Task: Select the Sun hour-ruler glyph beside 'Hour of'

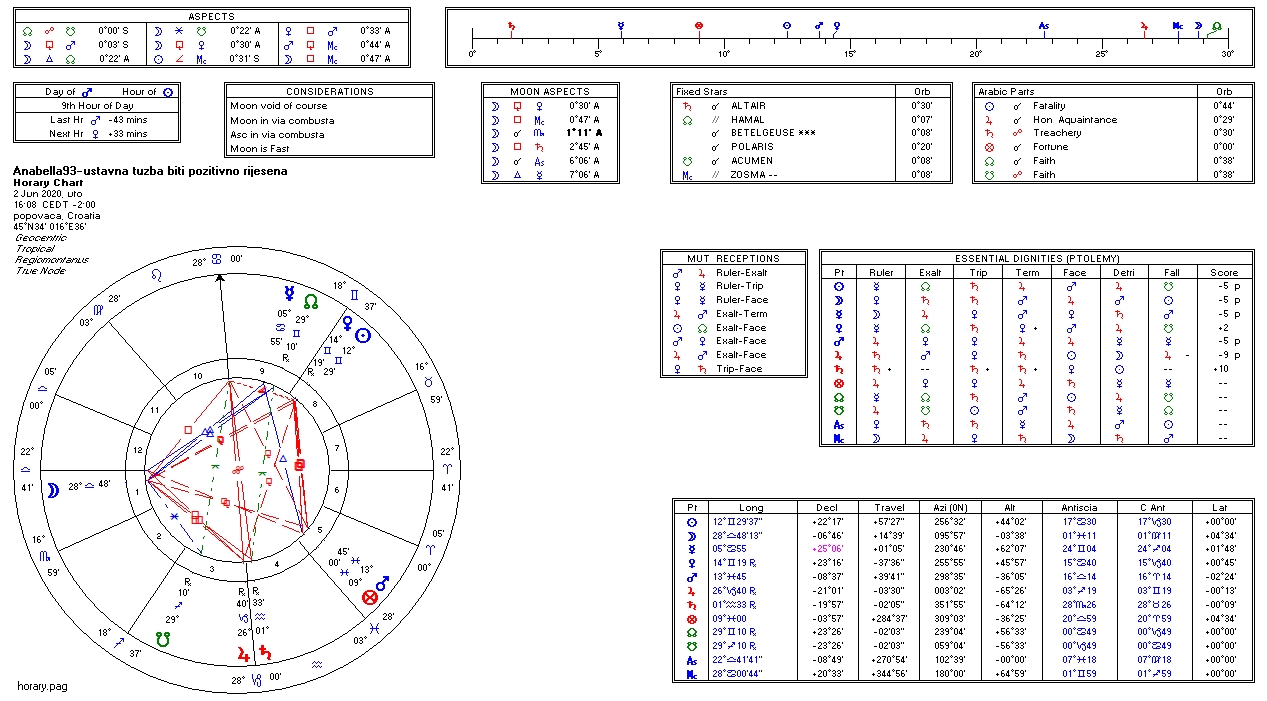Action: coord(167,92)
